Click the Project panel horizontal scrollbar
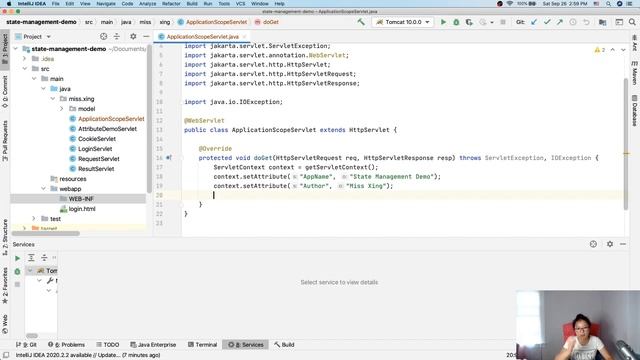This screenshot has height=360, width=640. click(x=46, y=233)
